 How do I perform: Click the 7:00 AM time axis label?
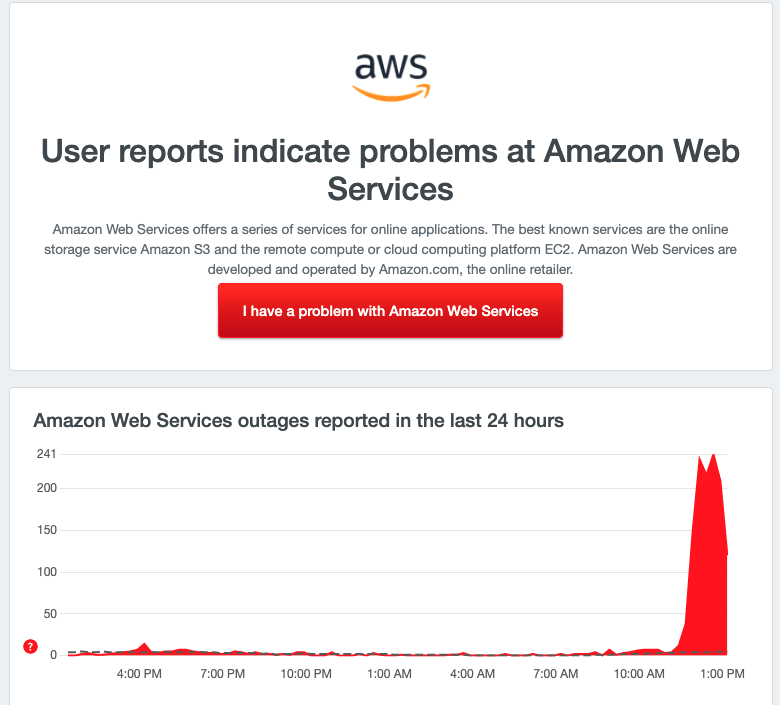pyautogui.click(x=556, y=674)
